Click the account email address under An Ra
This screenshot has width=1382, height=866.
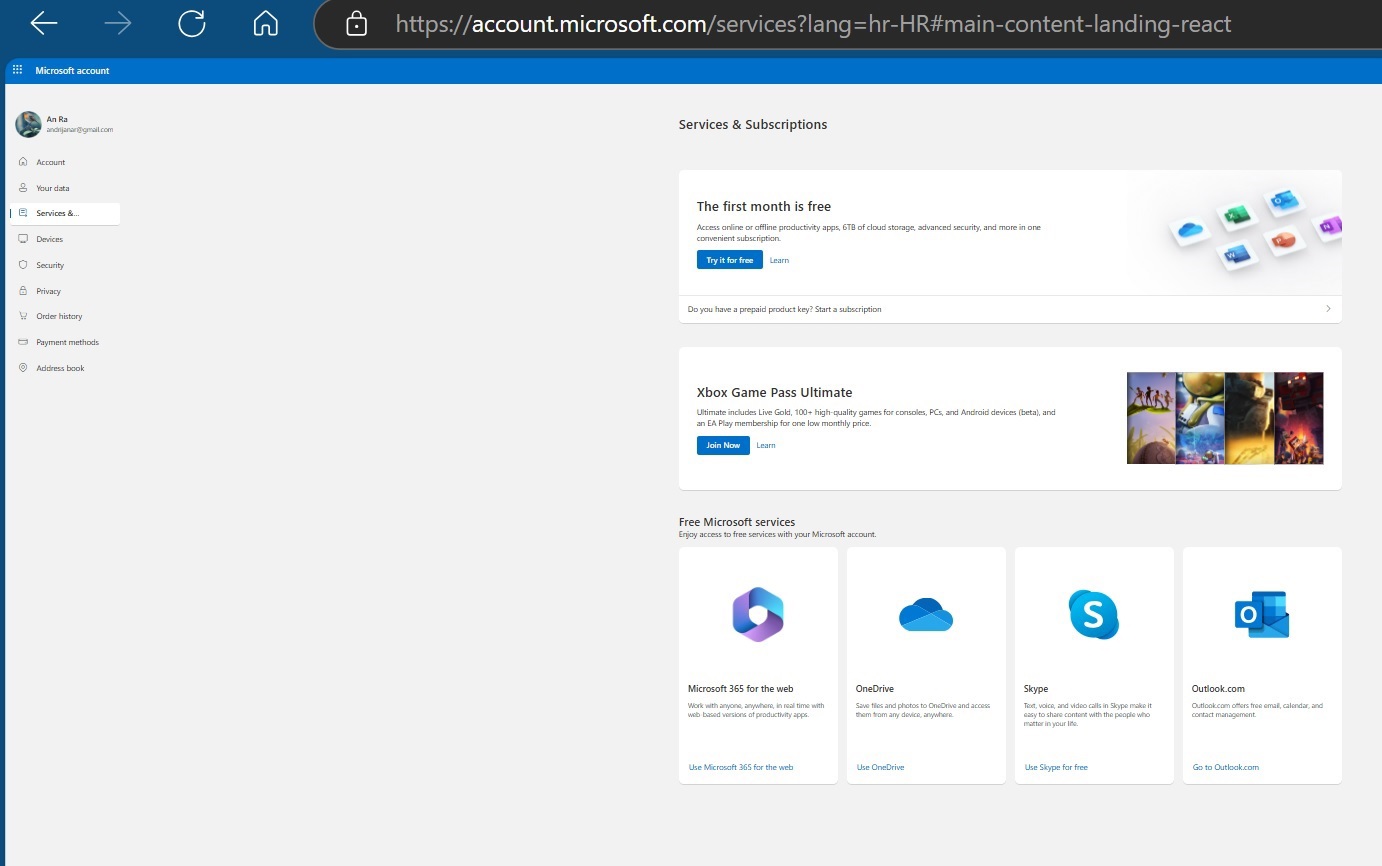[x=80, y=130]
